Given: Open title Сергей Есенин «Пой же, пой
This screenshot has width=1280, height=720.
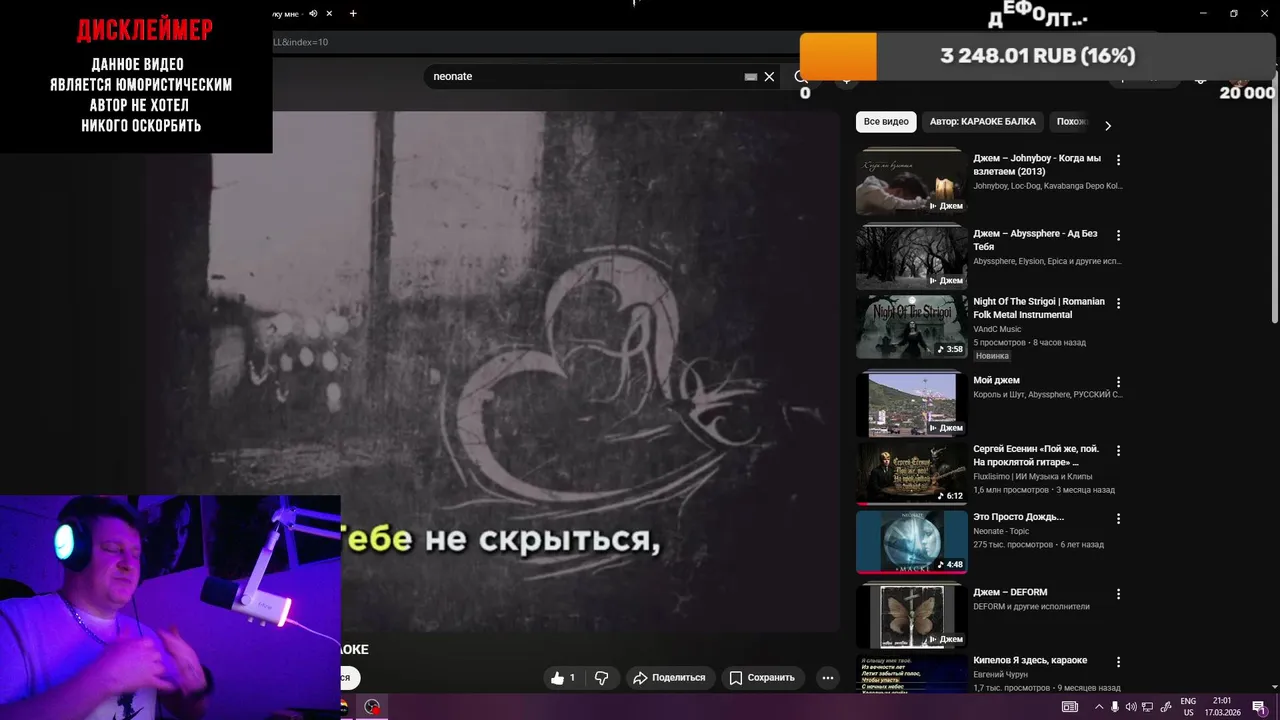Looking at the screenshot, I should pyautogui.click(x=1036, y=456).
